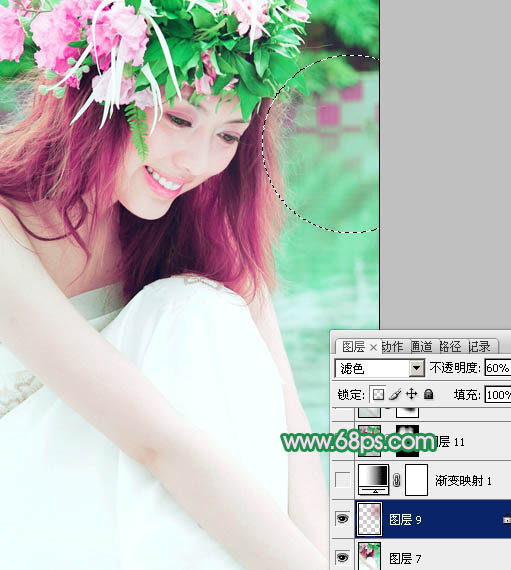The image size is (511, 570).
Task: Toggle the lock image pixels brush icon
Action: pos(395,394)
